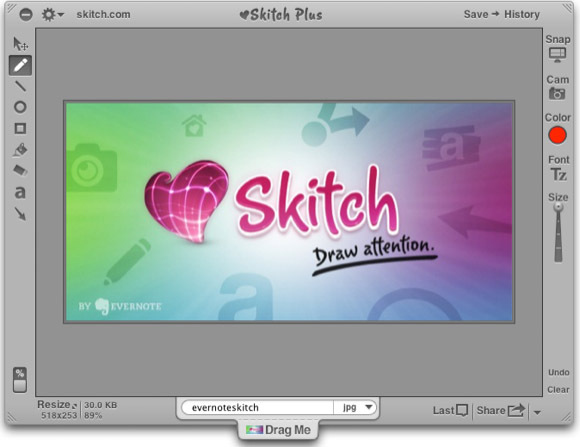Click the Save label

tap(476, 14)
